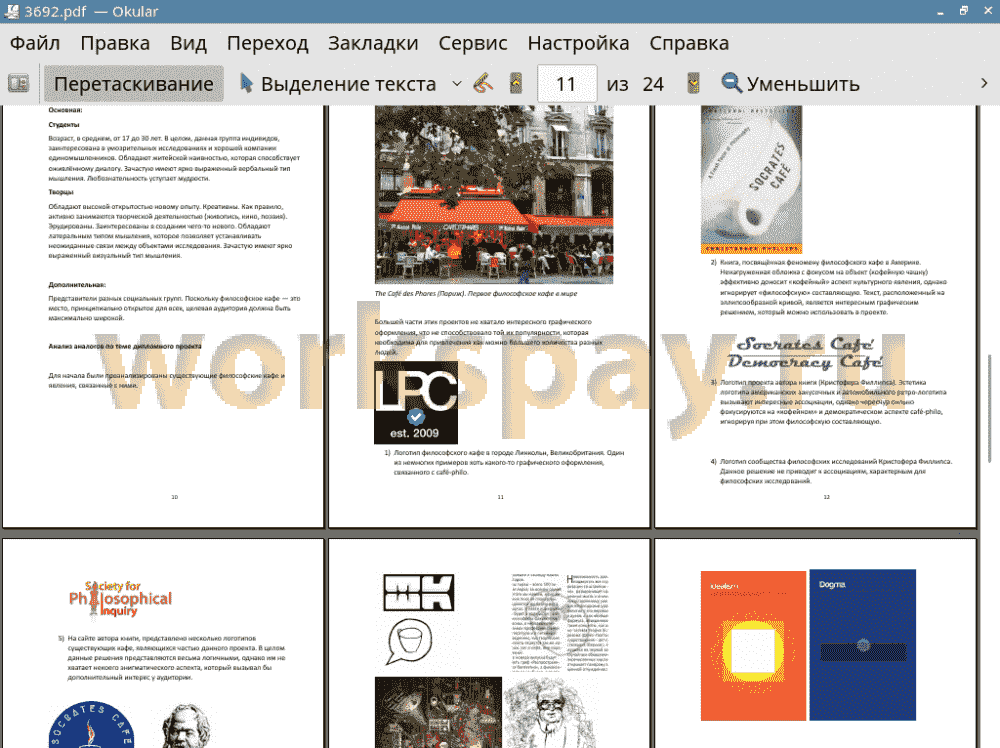Click the Society for Philosophical Inquiry logo

click(x=120, y=599)
